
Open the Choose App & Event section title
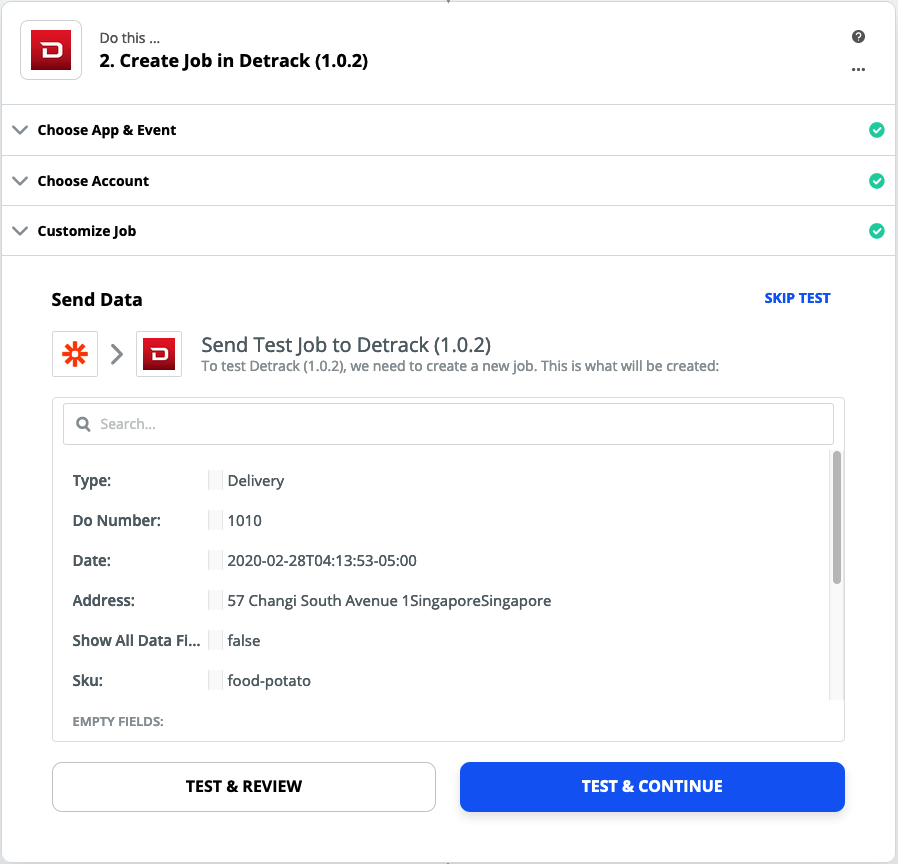[x=107, y=130]
